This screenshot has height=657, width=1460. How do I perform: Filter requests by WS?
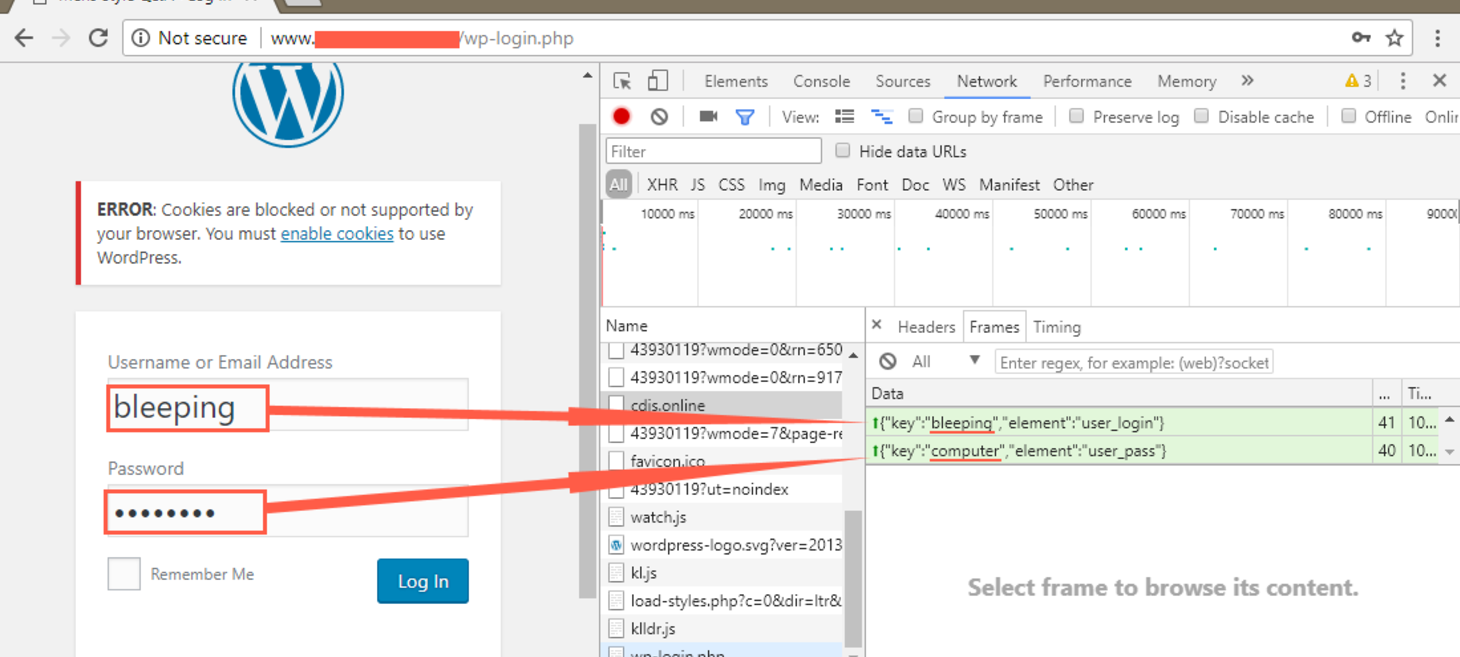[x=954, y=185]
